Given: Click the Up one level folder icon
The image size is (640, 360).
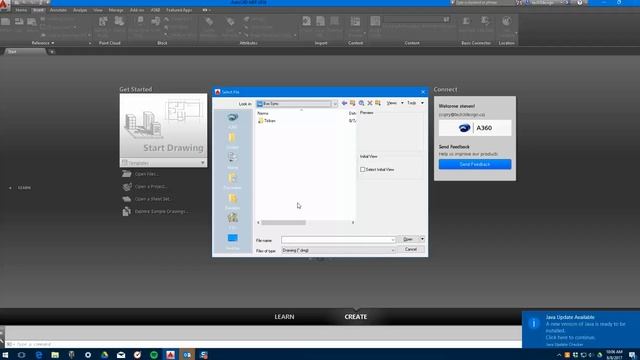Looking at the screenshot, I should [x=353, y=103].
